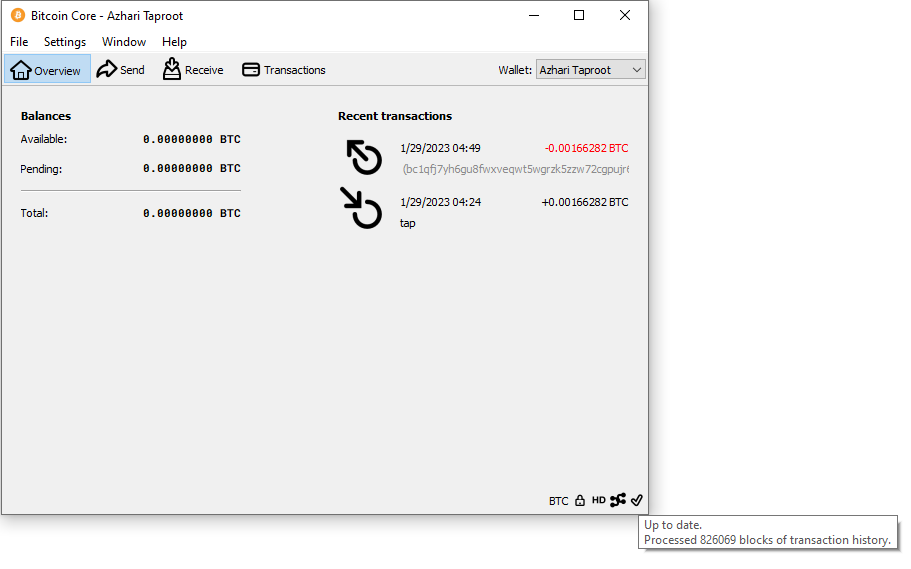Select the +0.00166282 BTC transaction amount
911x569 pixels.
tap(585, 202)
